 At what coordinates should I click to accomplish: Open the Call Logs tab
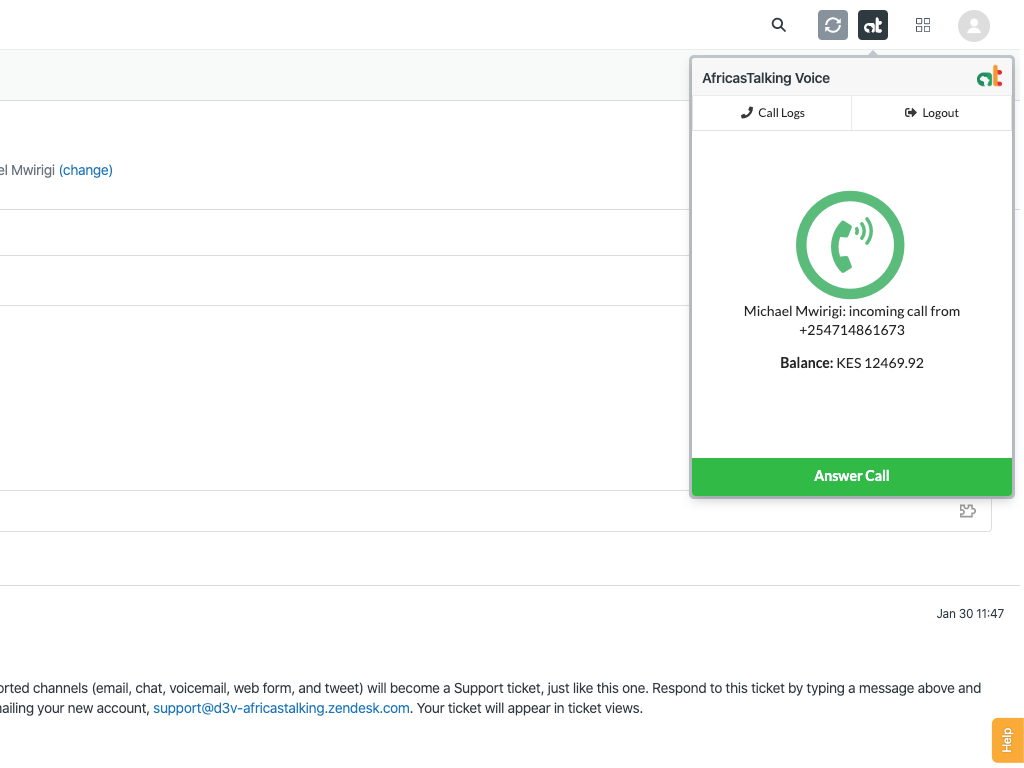772,113
